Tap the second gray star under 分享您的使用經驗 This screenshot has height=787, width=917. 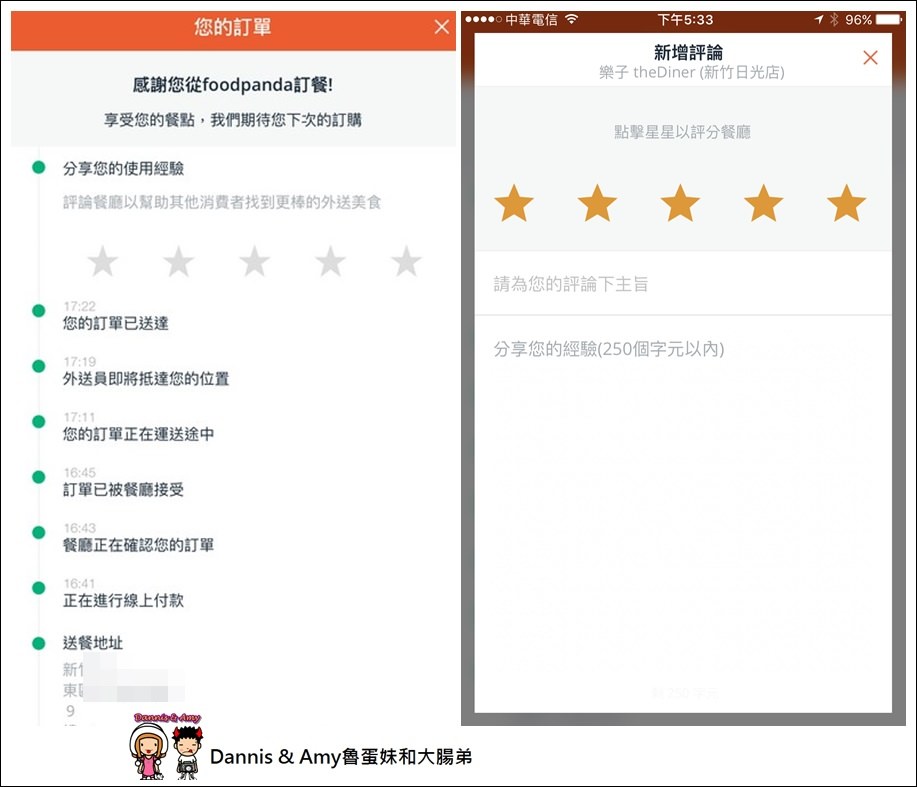(x=178, y=261)
